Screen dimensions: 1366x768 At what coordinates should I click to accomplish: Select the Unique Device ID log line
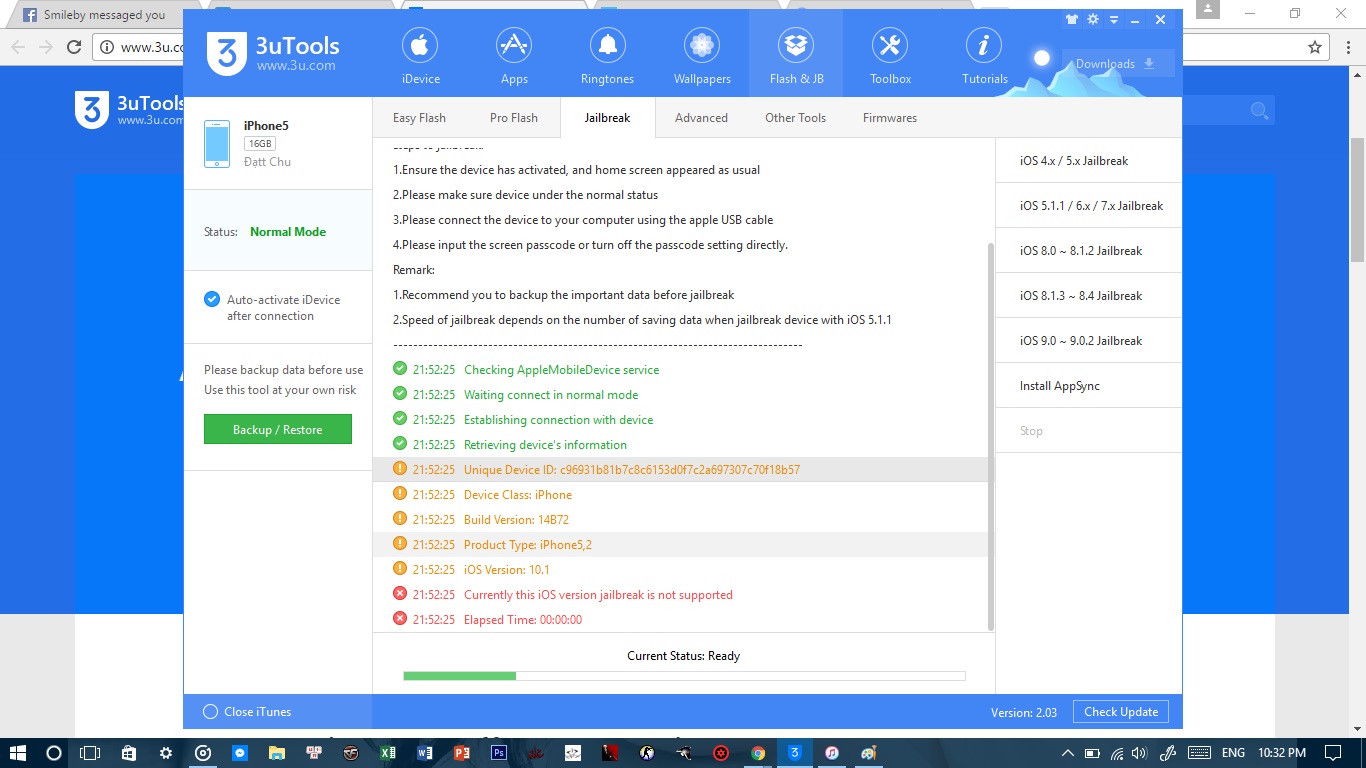click(680, 470)
